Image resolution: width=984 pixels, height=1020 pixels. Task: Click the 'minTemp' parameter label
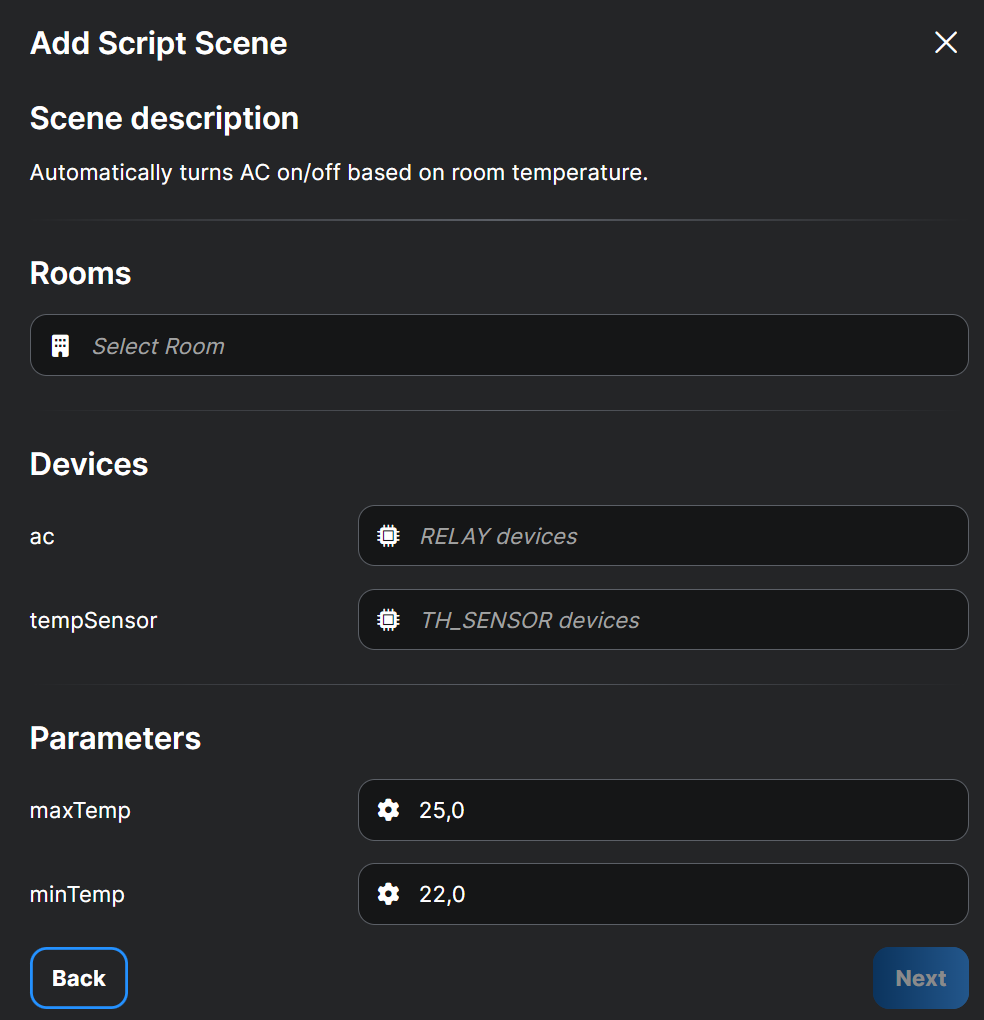tap(77, 894)
